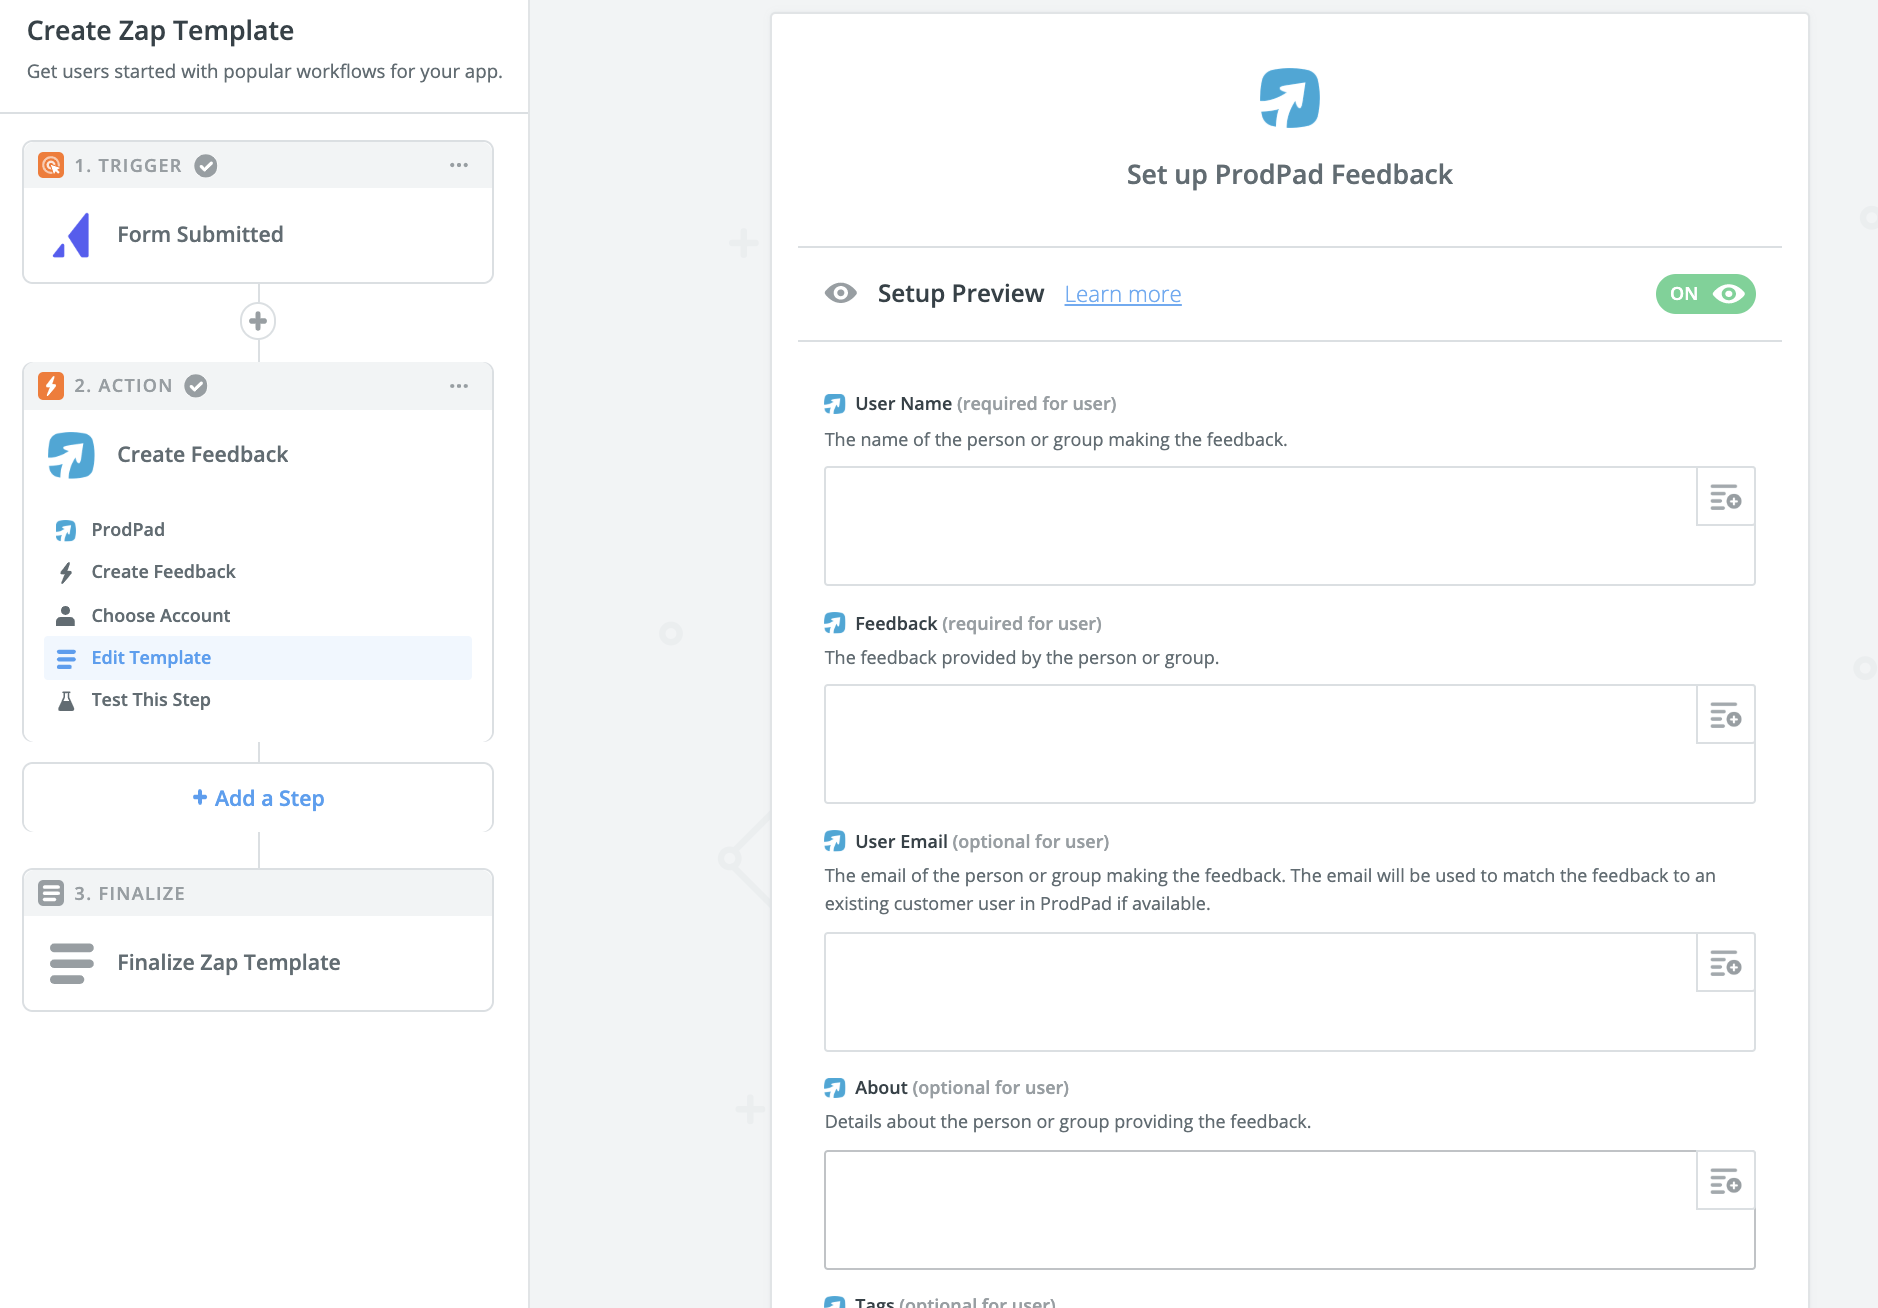Image resolution: width=1878 pixels, height=1308 pixels.
Task: Open the Test This Step substep
Action: pyautogui.click(x=258, y=700)
